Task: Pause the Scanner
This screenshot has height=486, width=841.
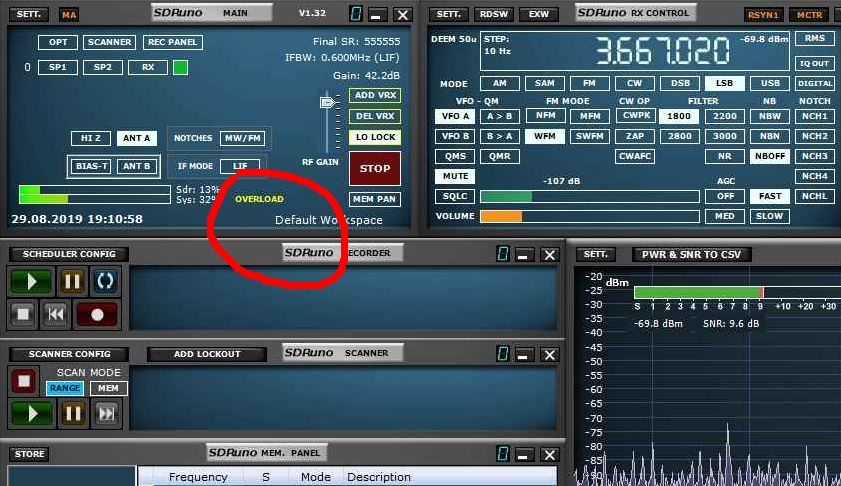Action: pyautogui.click(x=72, y=414)
